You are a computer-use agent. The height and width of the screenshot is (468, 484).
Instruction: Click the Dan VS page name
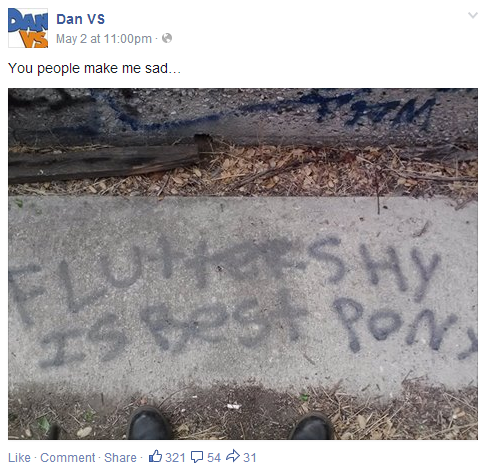[x=80, y=19]
